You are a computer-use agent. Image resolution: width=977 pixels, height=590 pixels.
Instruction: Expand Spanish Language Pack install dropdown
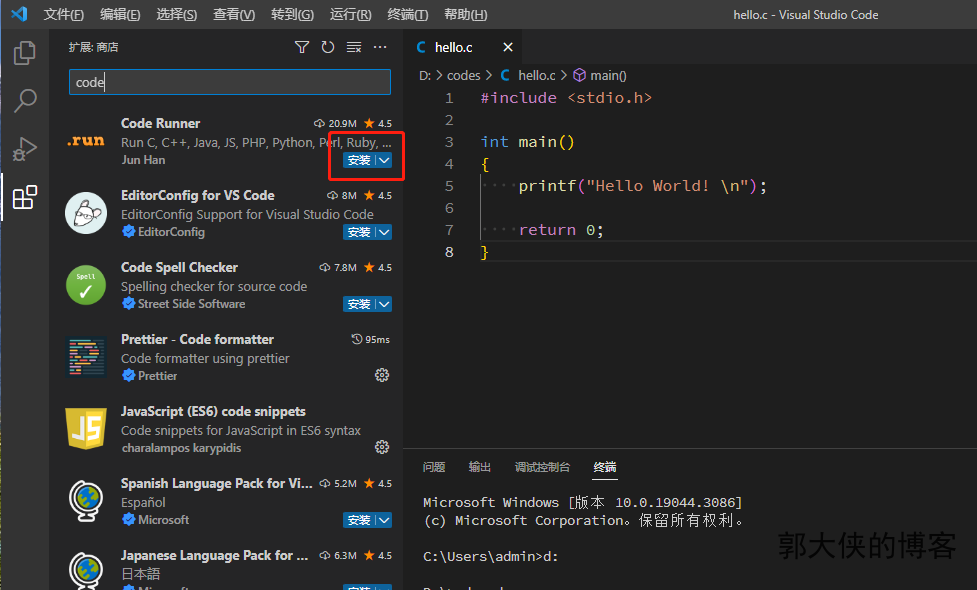[x=384, y=520]
